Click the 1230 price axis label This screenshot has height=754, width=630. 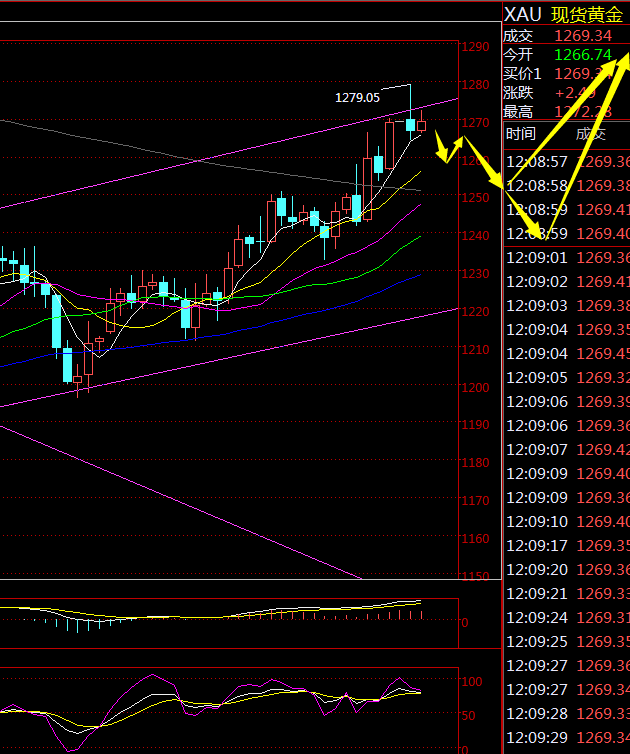[476, 274]
